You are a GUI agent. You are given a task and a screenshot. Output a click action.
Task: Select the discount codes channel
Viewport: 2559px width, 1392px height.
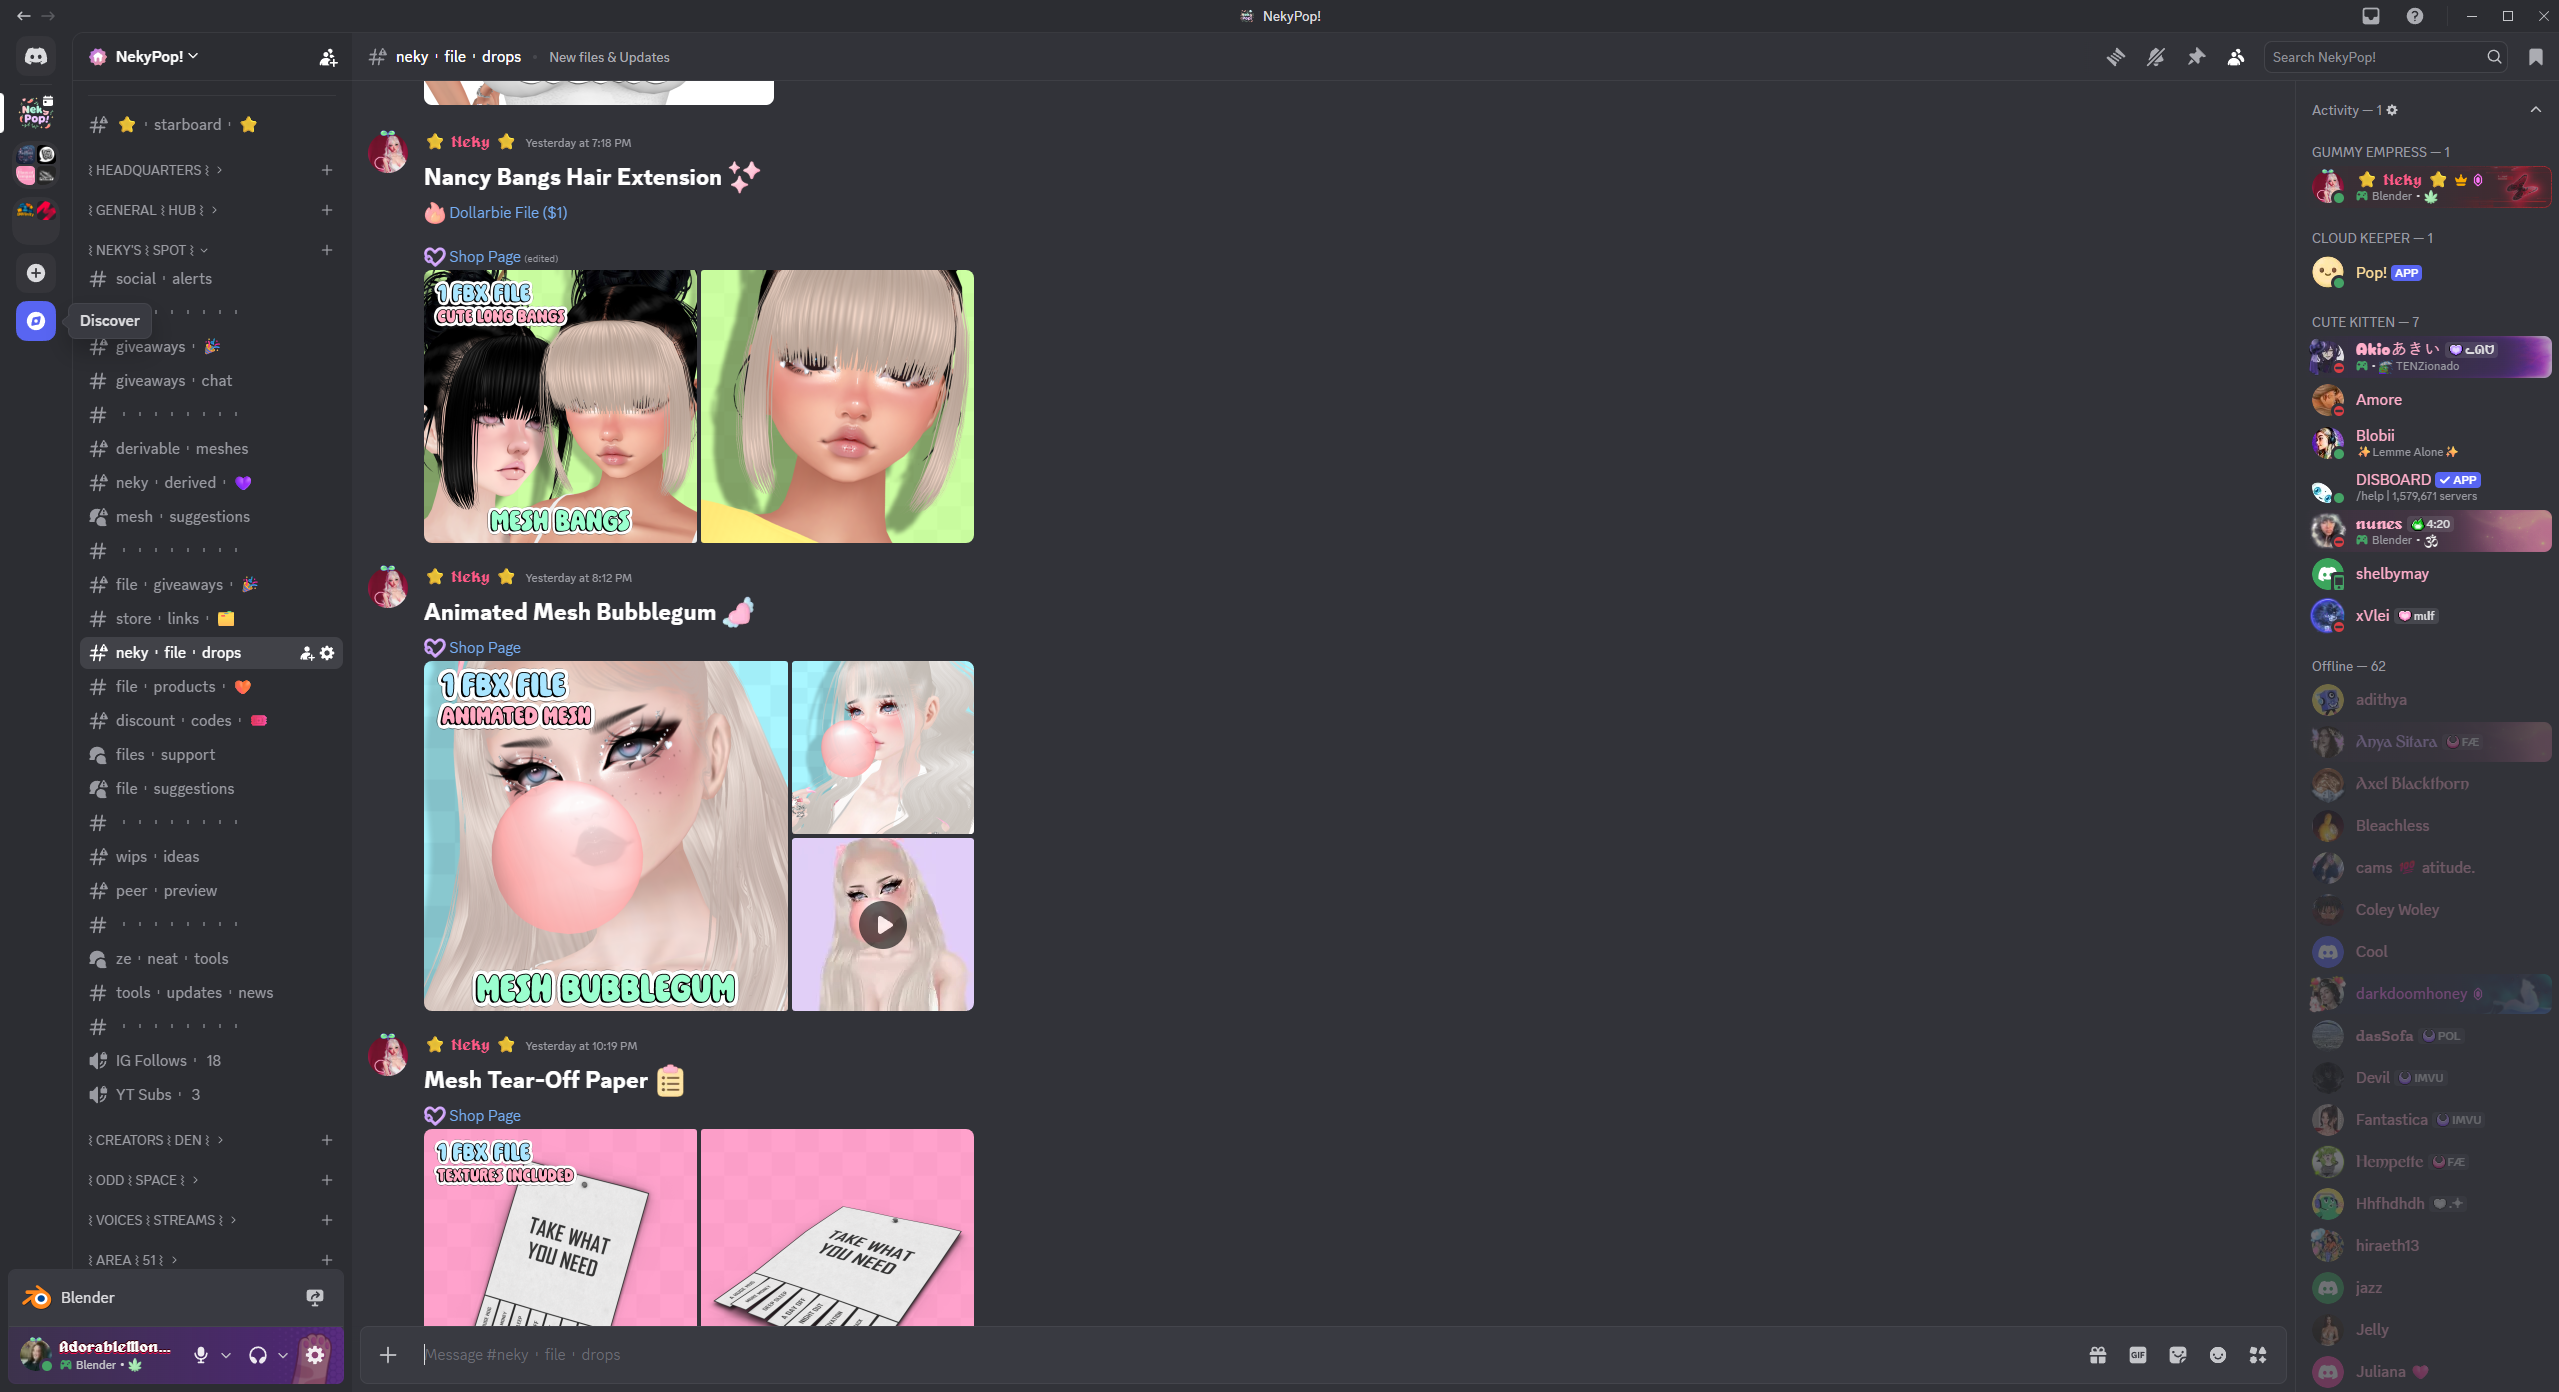point(173,721)
